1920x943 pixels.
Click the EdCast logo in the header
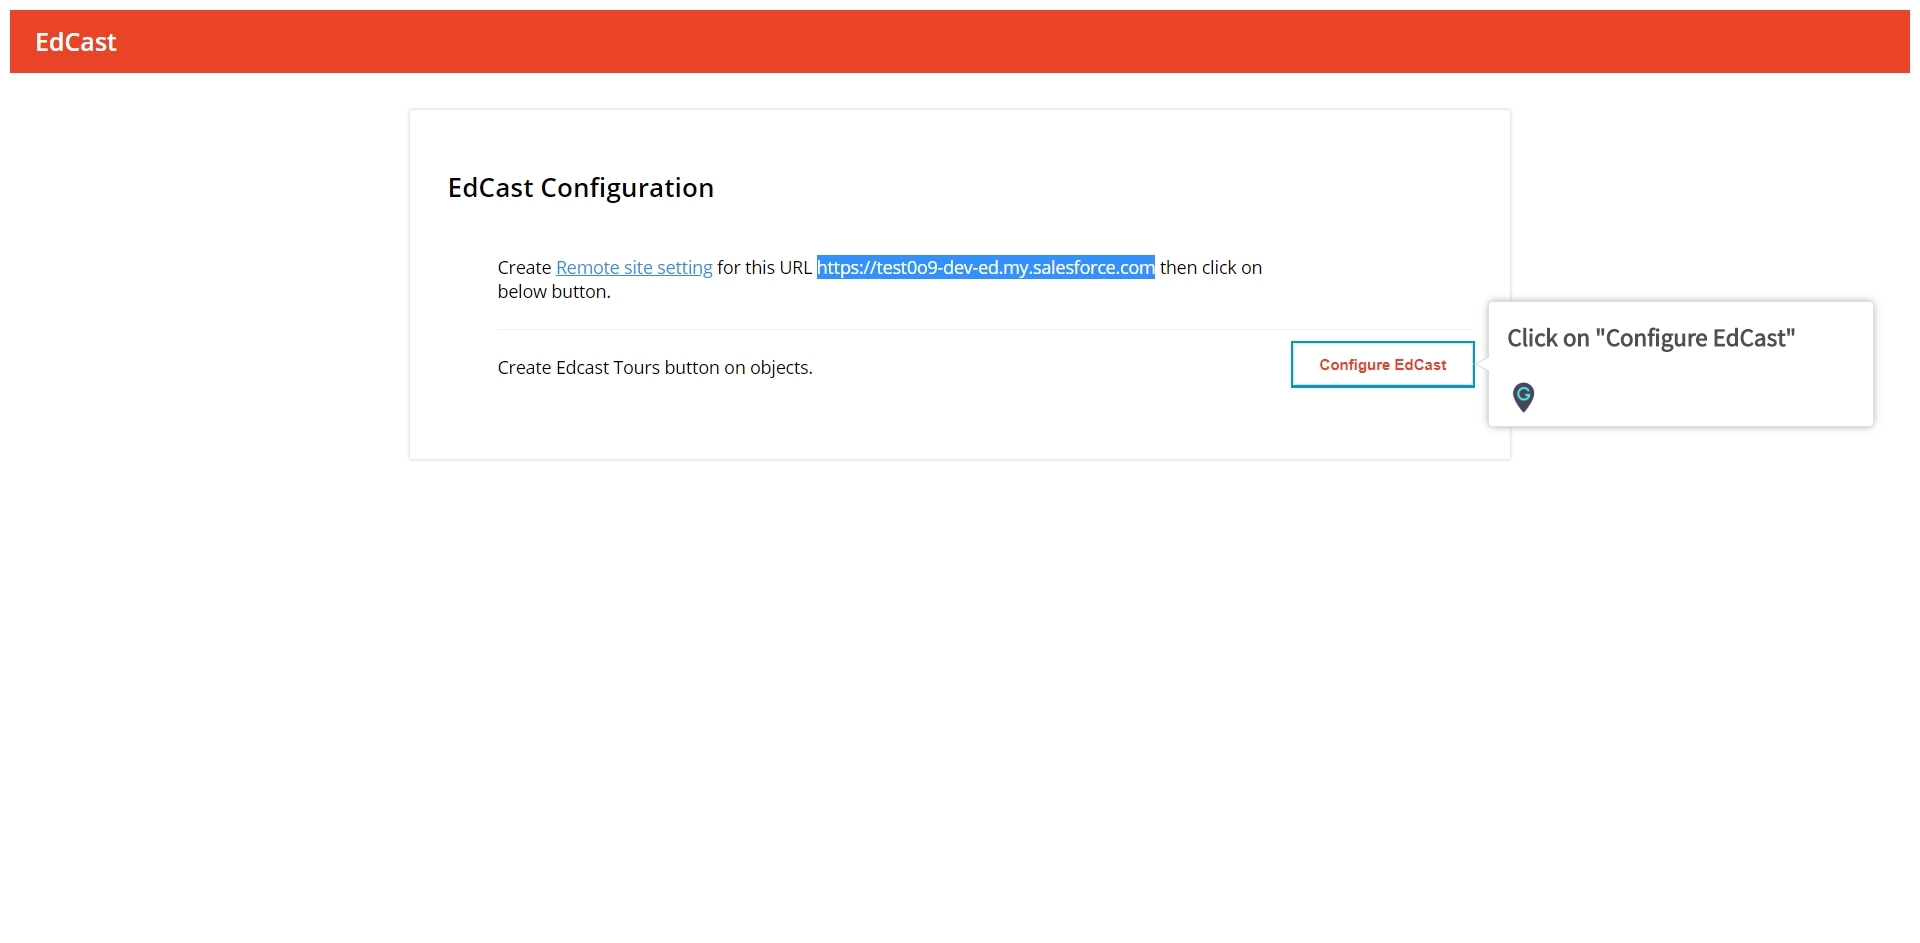(x=76, y=42)
